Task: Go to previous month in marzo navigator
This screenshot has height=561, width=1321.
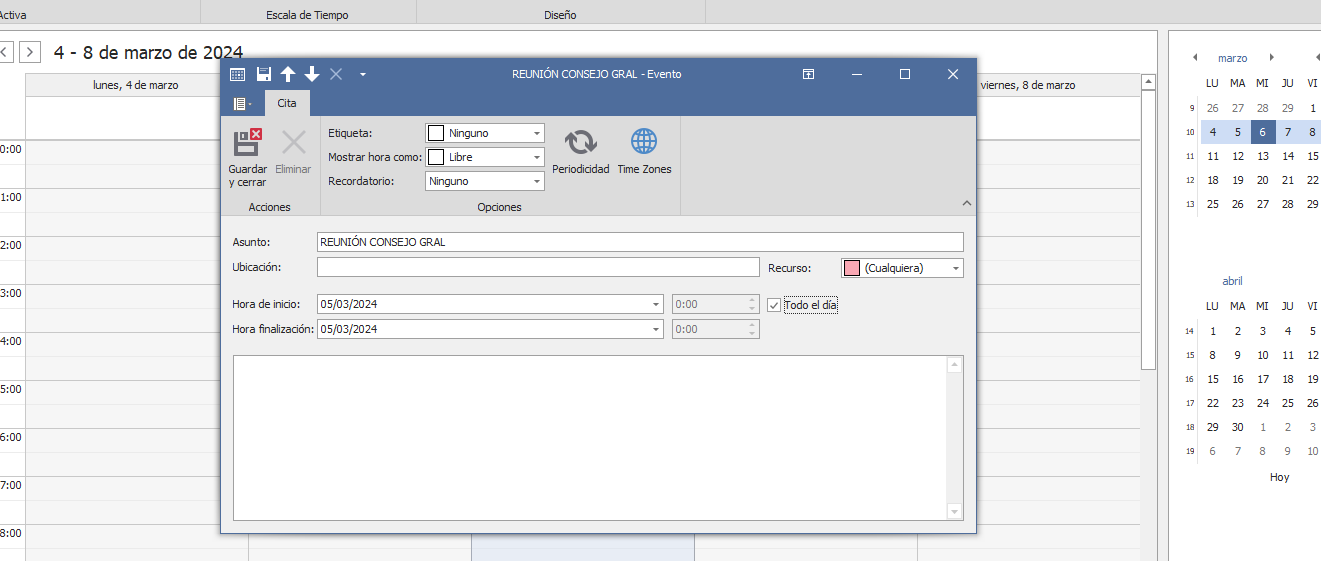Action: pos(1194,58)
